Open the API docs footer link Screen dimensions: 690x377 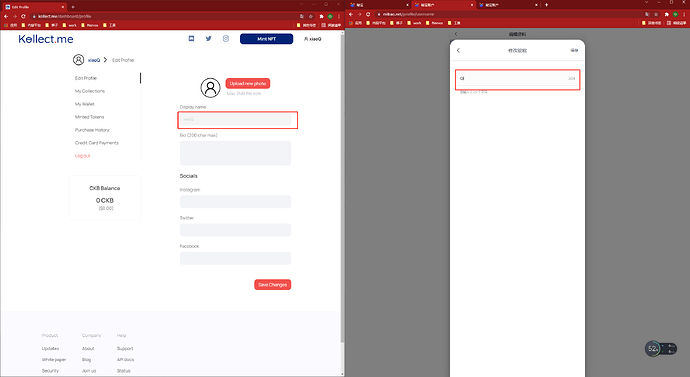point(125,359)
